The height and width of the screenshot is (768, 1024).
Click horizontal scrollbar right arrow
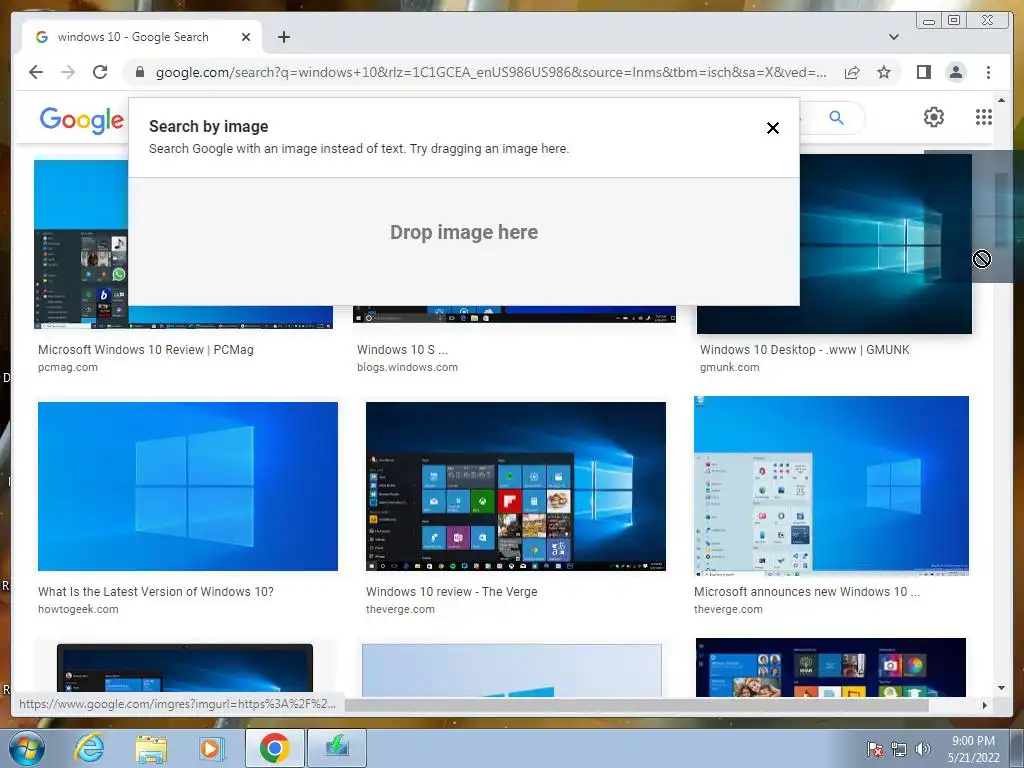pyautogui.click(x=985, y=705)
